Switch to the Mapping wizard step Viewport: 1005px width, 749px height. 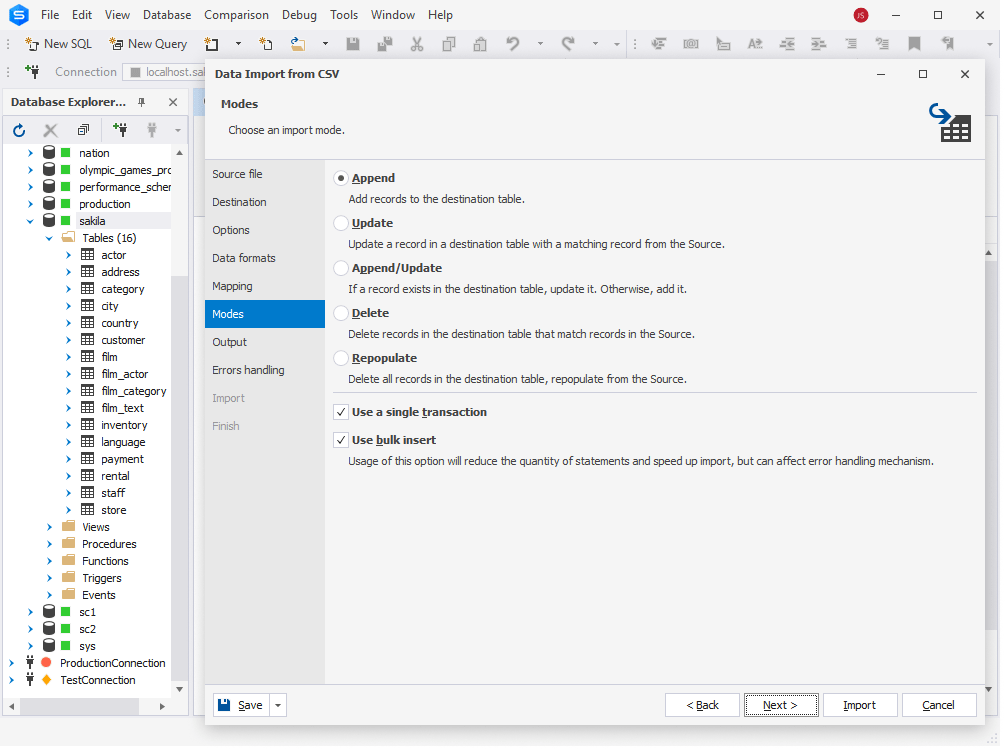(x=231, y=286)
